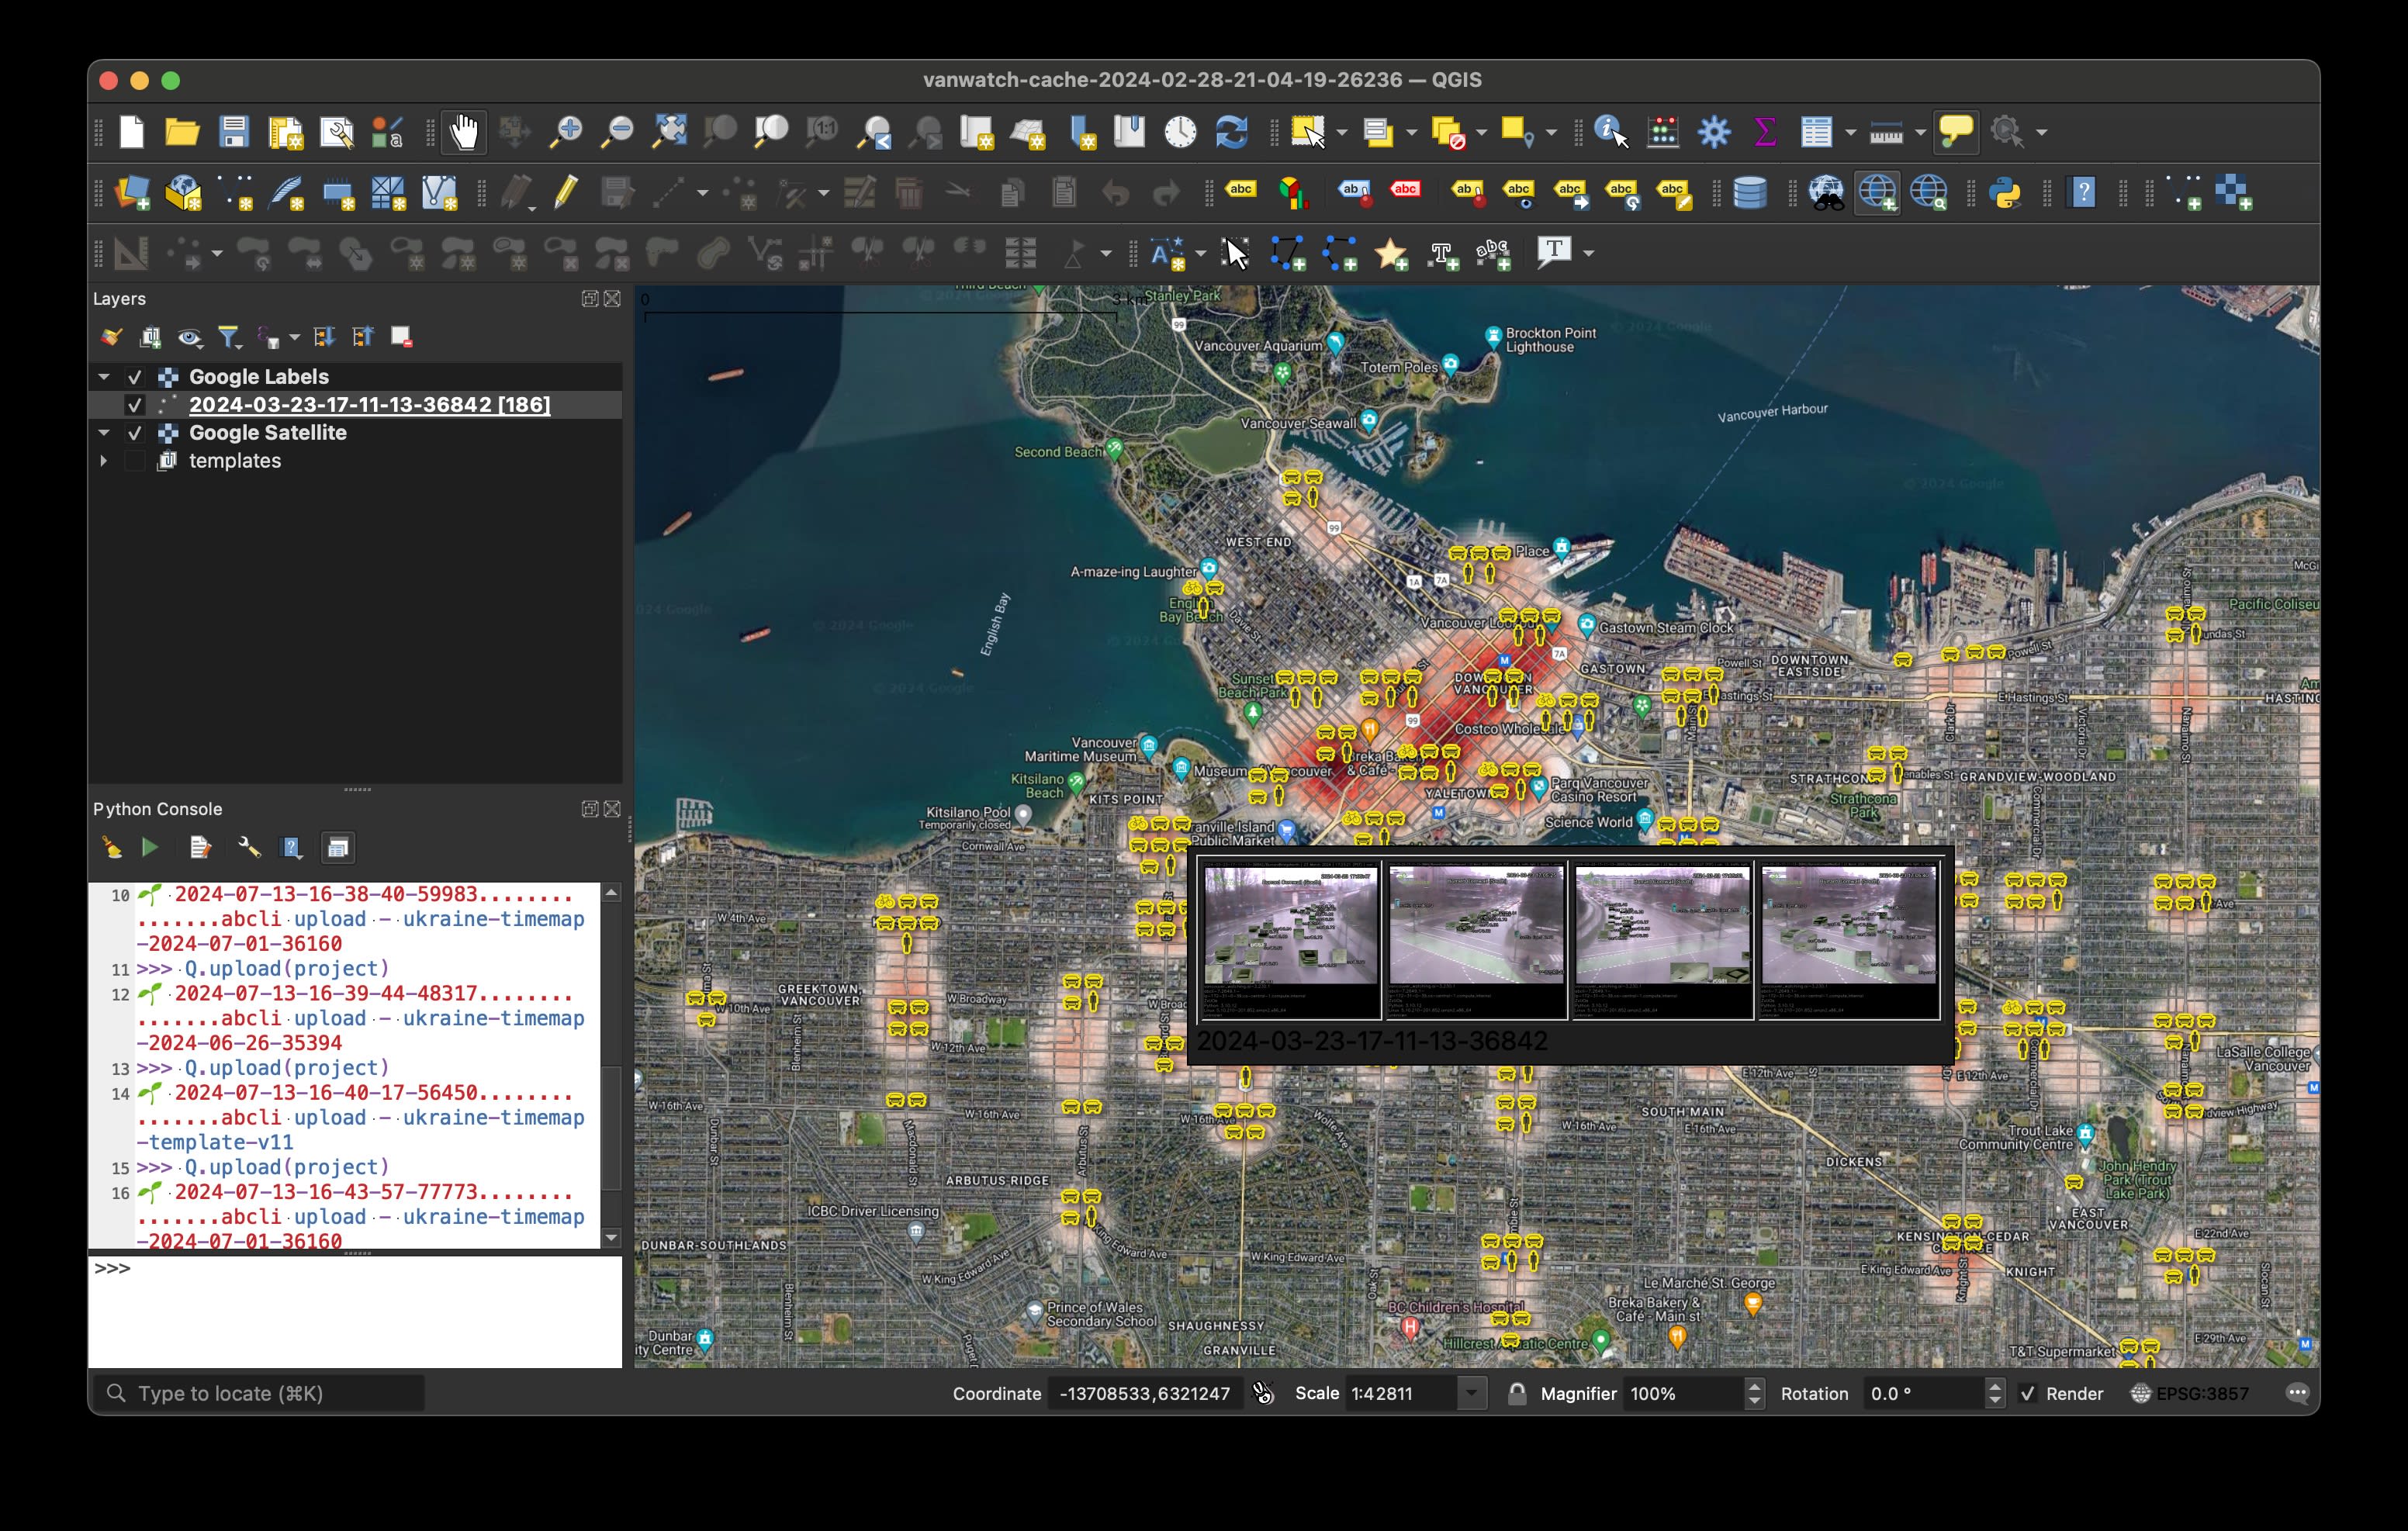Toggle Google Labels layer visibility checkbox
This screenshot has width=2408, height=1531.
[x=135, y=377]
